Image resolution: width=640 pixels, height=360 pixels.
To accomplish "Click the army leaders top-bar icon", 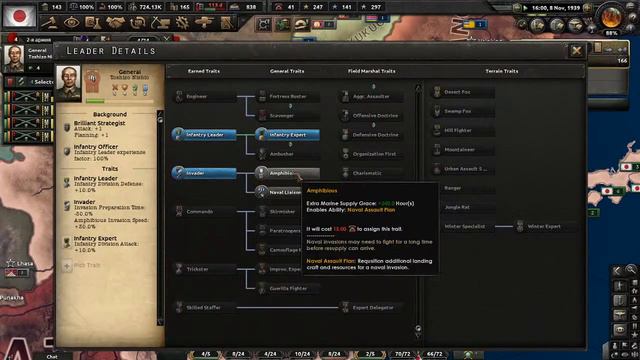I will 263,25.
